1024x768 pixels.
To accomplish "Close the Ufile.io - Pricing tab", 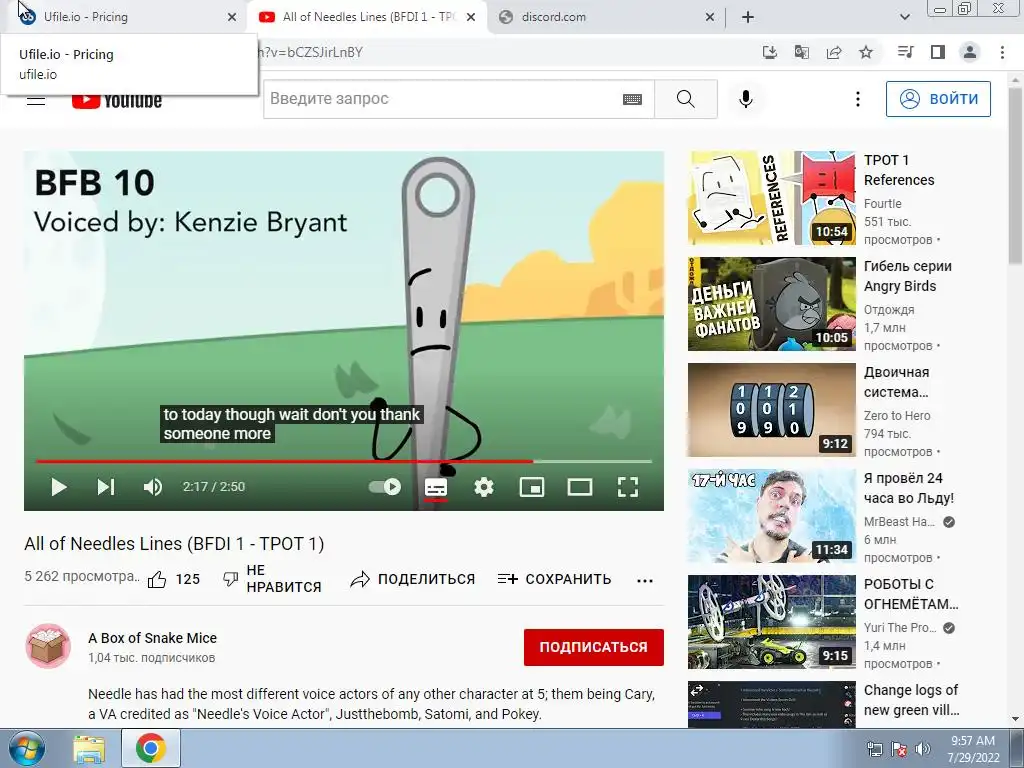I will 232,17.
